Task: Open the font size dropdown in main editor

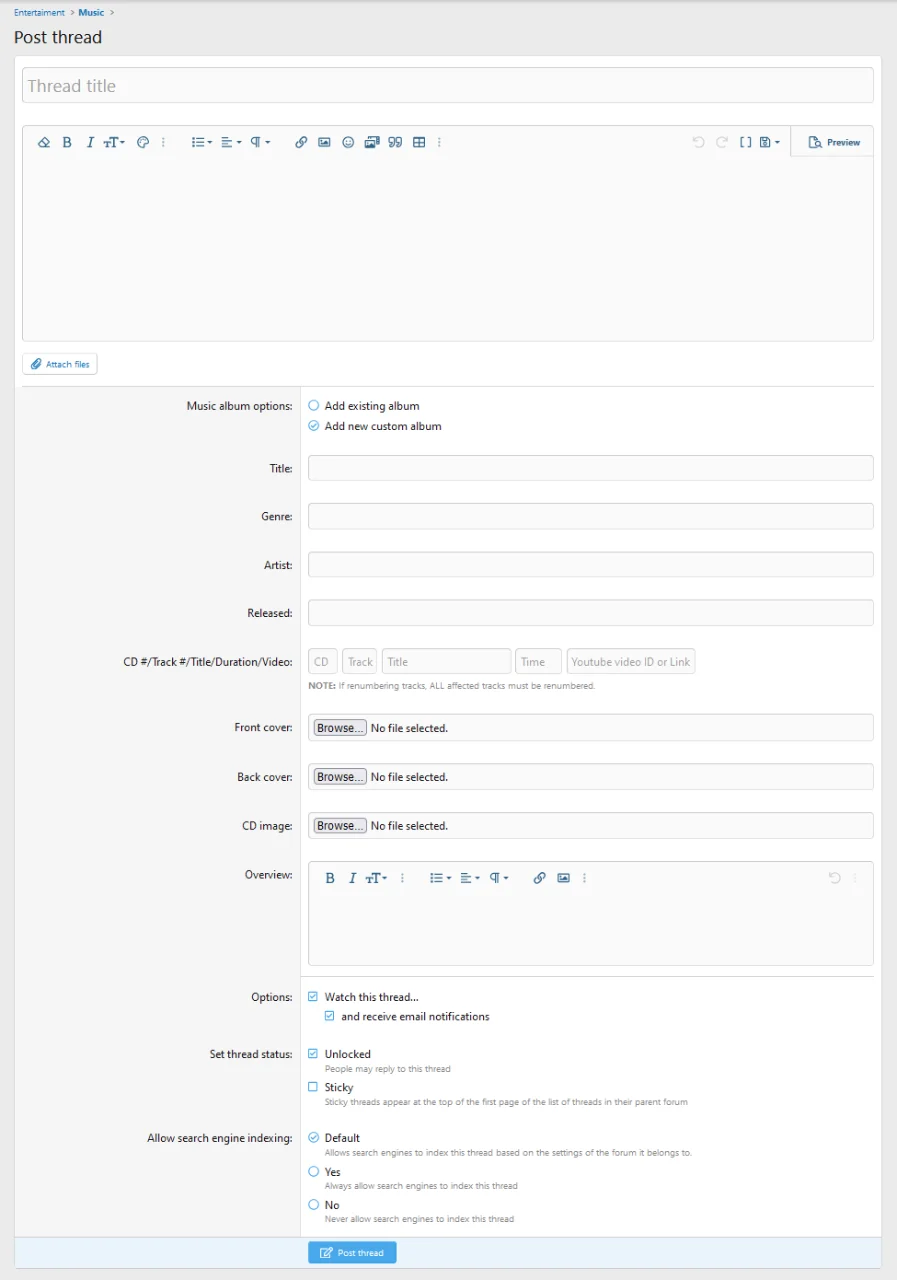Action: click(x=114, y=143)
